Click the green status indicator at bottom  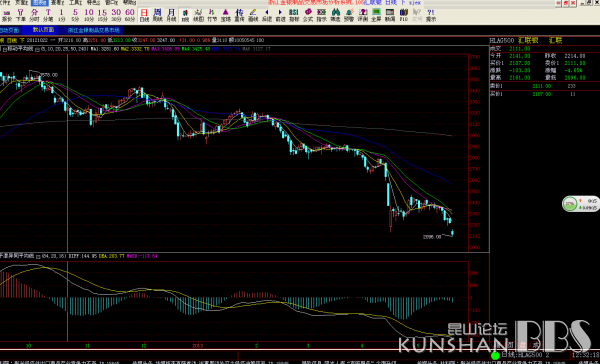coord(496,356)
